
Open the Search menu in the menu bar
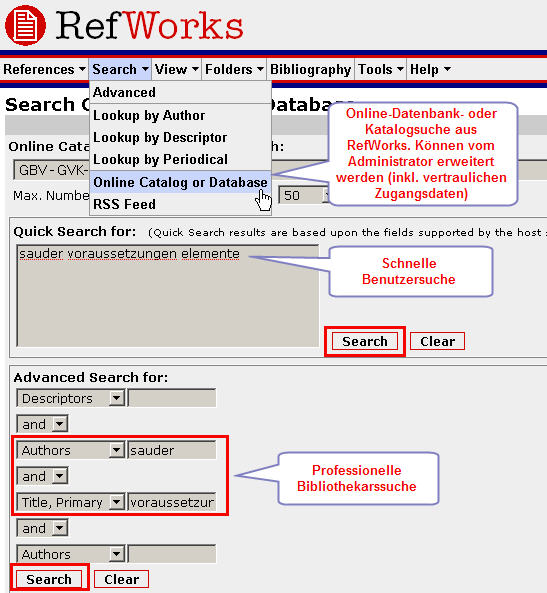(x=120, y=70)
